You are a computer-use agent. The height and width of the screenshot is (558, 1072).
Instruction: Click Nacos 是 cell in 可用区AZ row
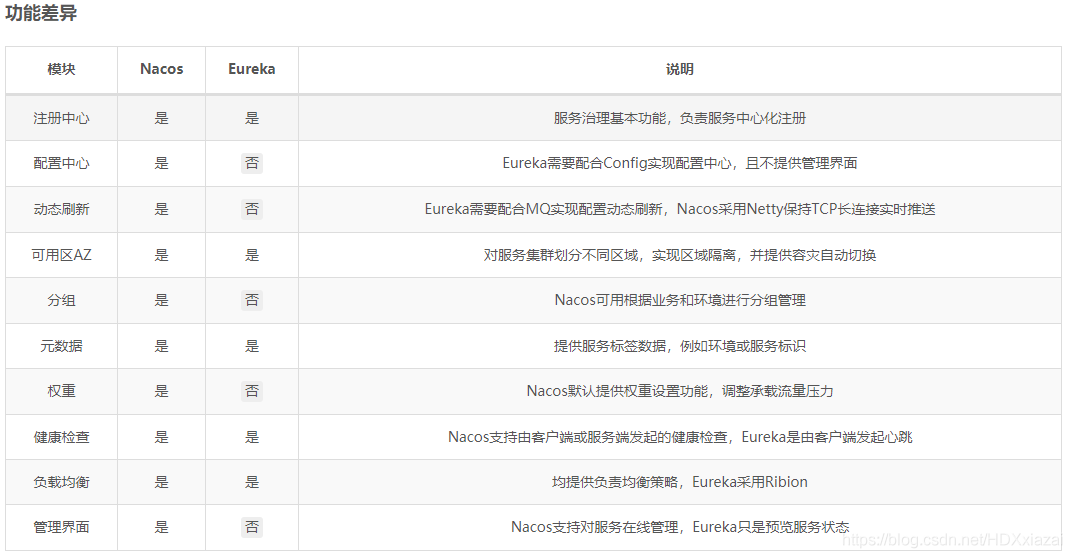coord(161,255)
